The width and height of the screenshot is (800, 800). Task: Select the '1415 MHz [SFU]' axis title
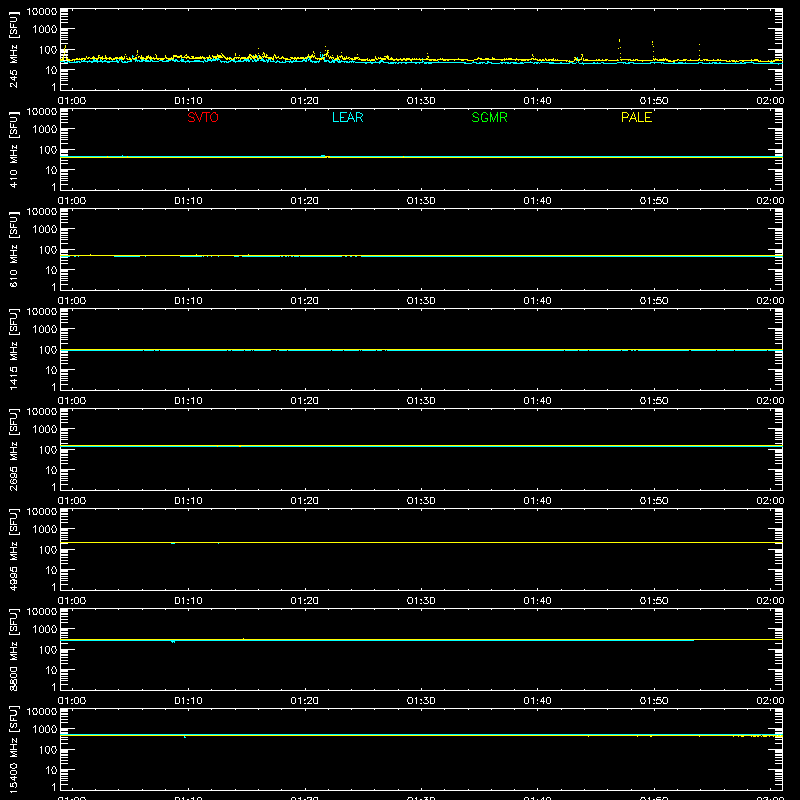13,349
